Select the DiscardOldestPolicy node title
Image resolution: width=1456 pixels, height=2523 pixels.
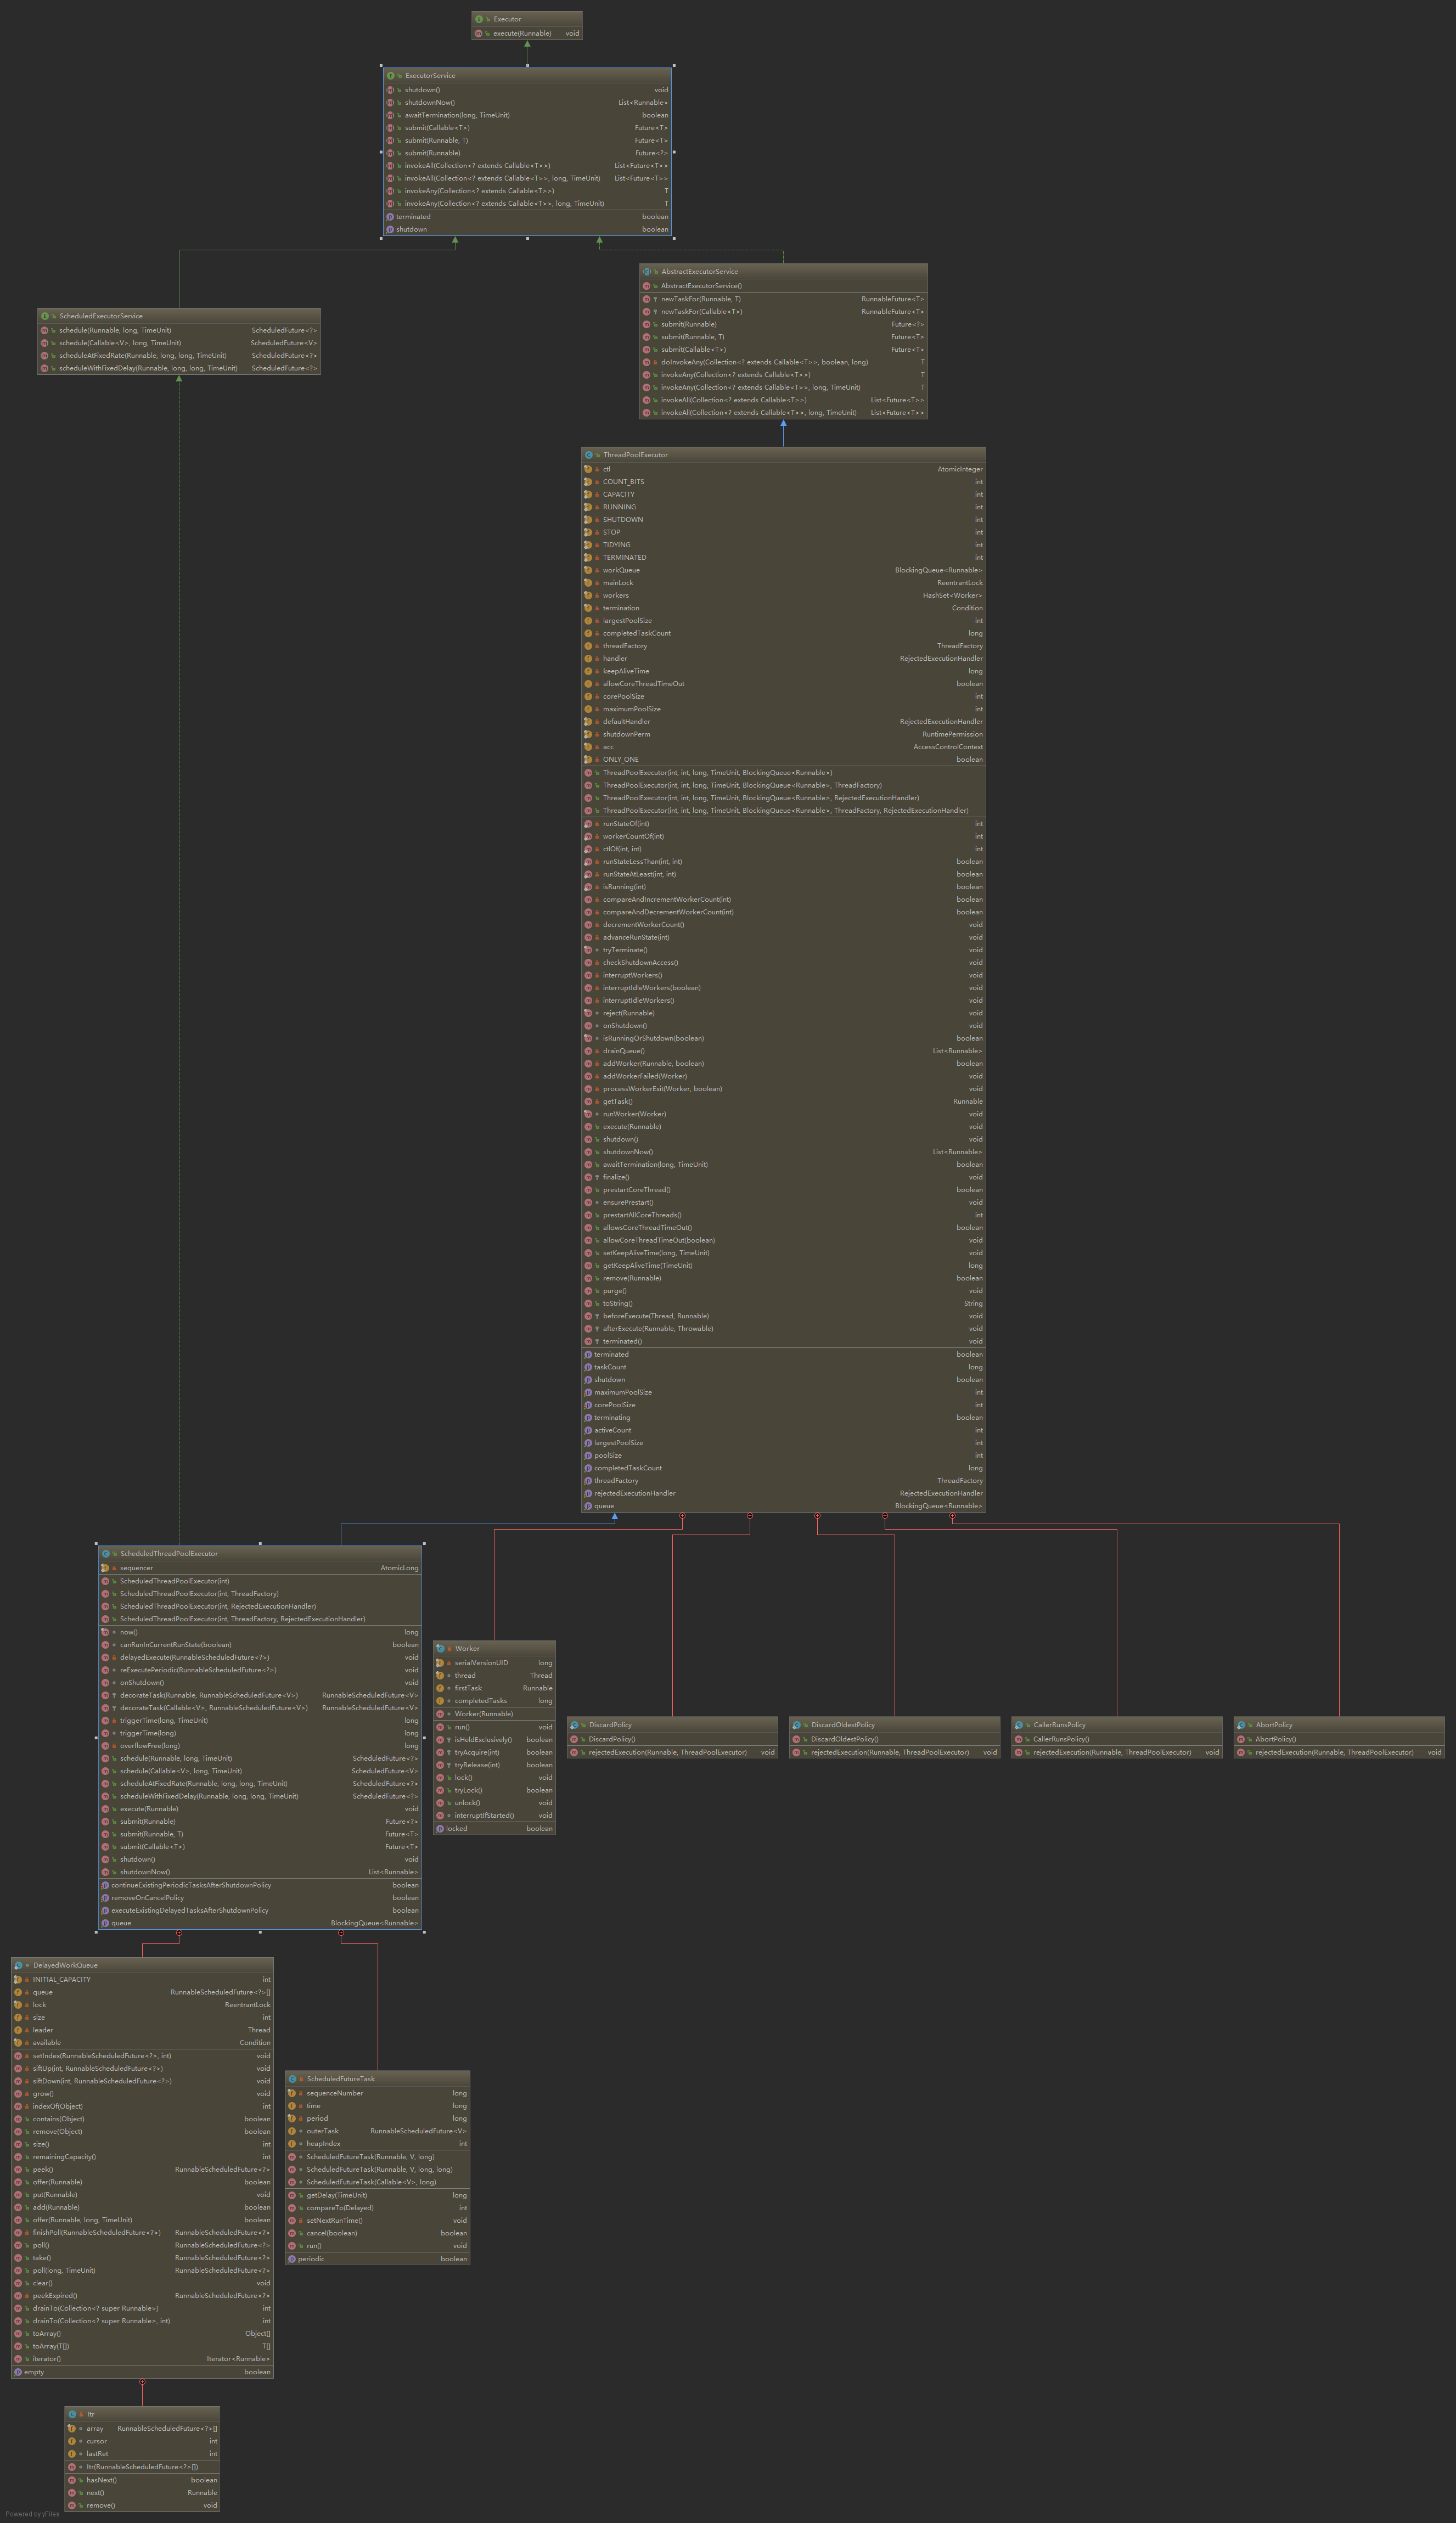(843, 1725)
